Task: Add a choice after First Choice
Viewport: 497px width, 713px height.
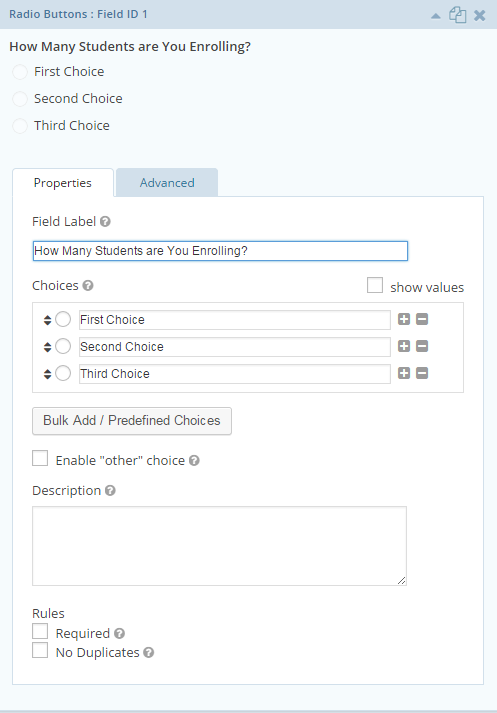Action: (404, 319)
